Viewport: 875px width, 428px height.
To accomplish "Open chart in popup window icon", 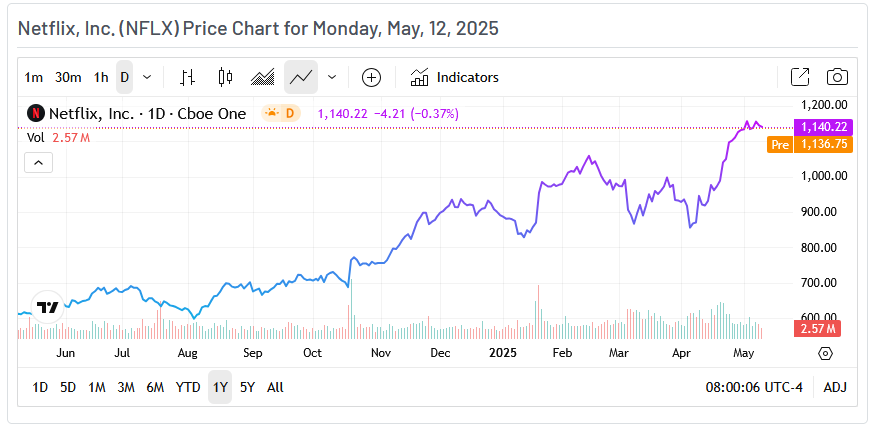I will 800,77.
